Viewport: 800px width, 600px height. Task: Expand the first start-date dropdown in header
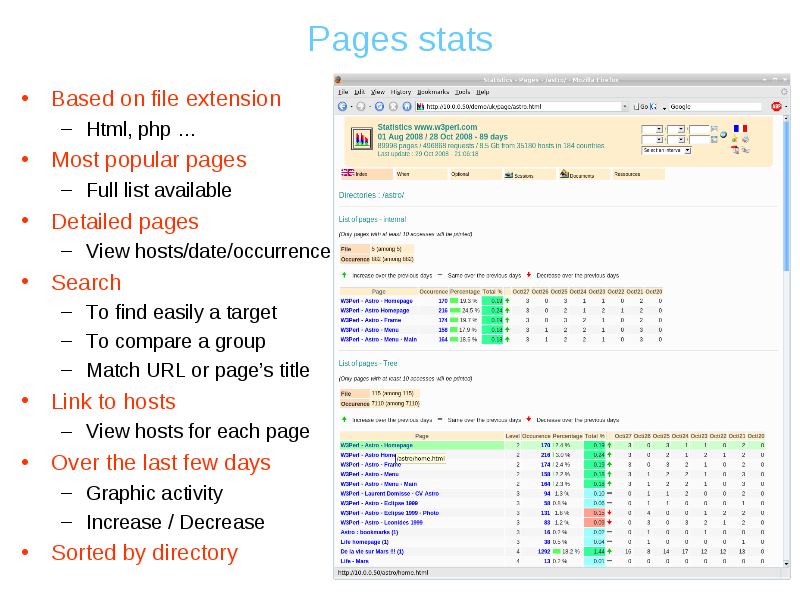click(652, 129)
